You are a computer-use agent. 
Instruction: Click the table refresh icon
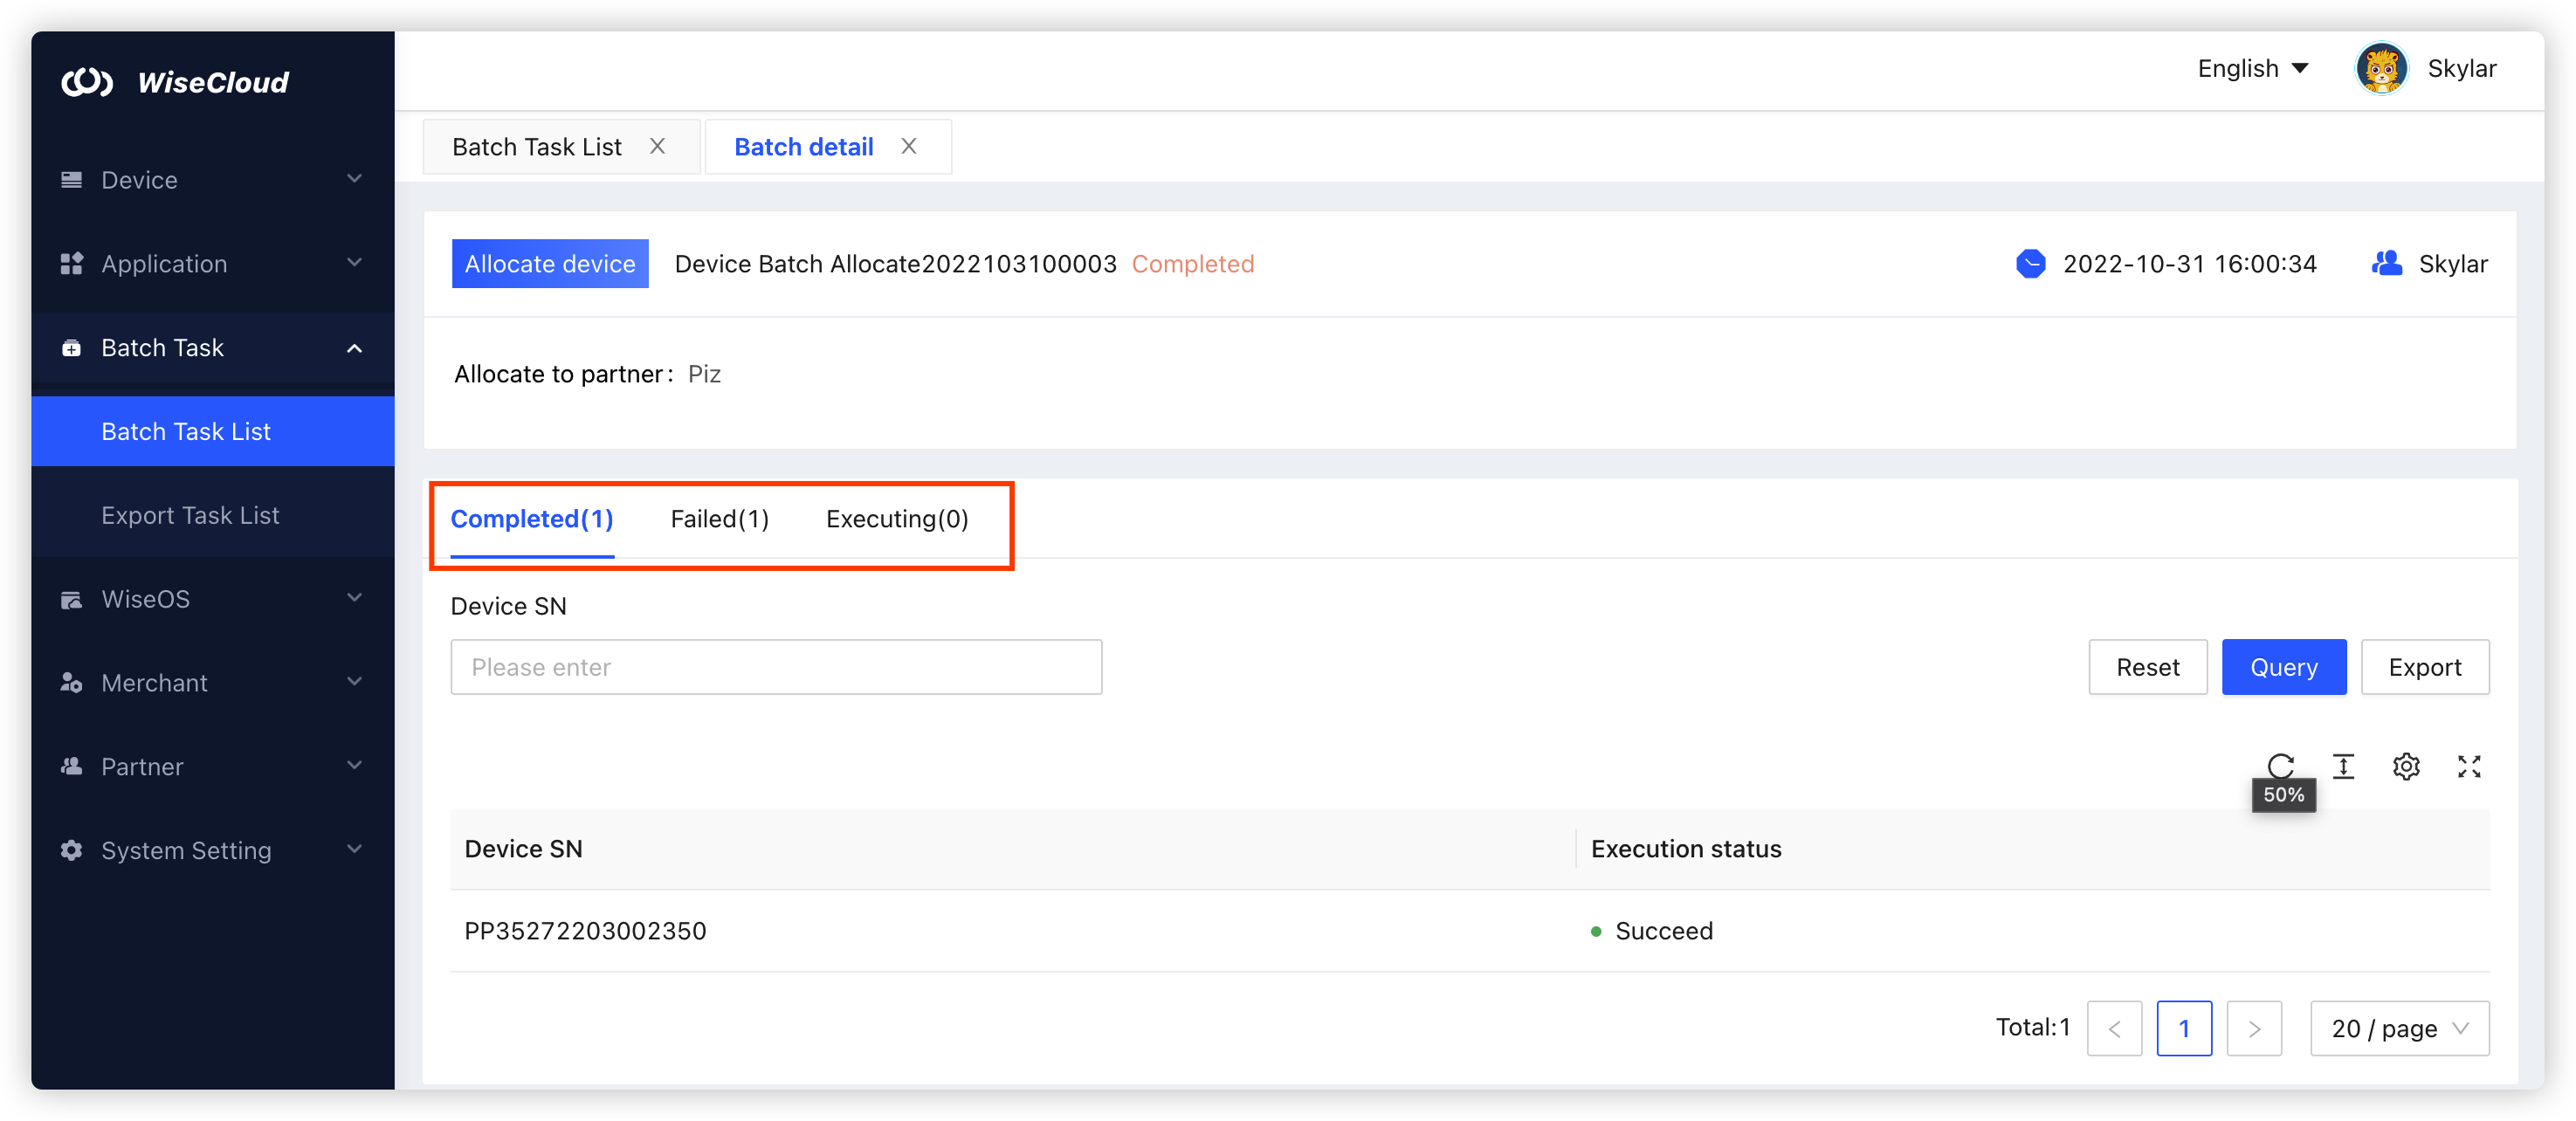click(2280, 766)
